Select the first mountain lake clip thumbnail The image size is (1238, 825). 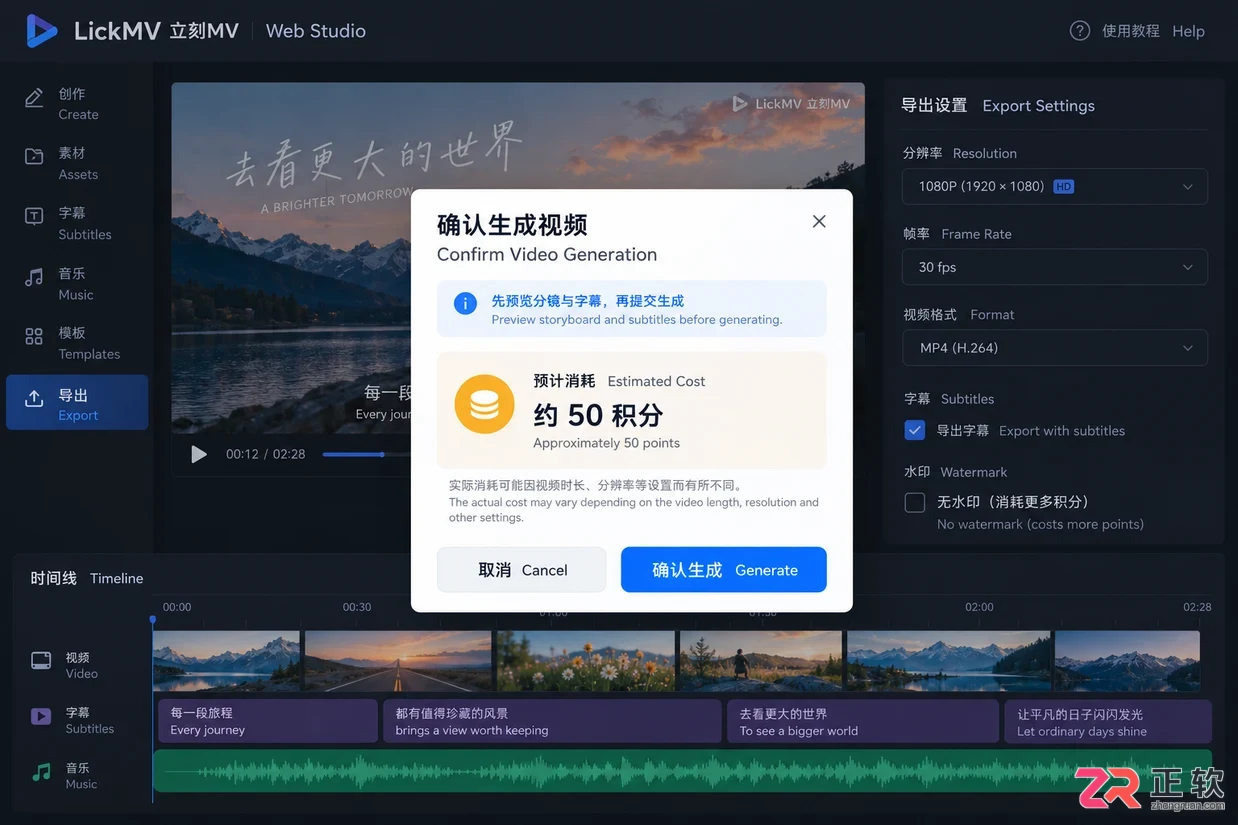tap(226, 661)
